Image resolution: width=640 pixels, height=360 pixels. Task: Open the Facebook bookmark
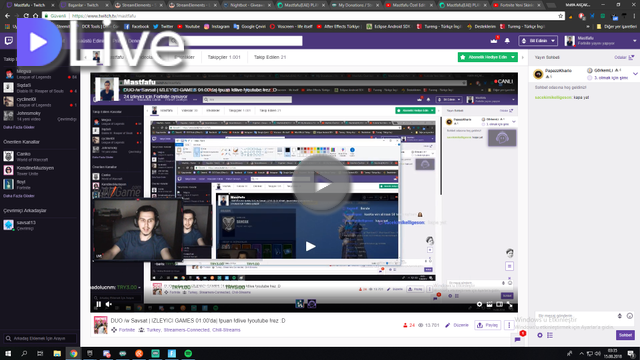coord(136,27)
